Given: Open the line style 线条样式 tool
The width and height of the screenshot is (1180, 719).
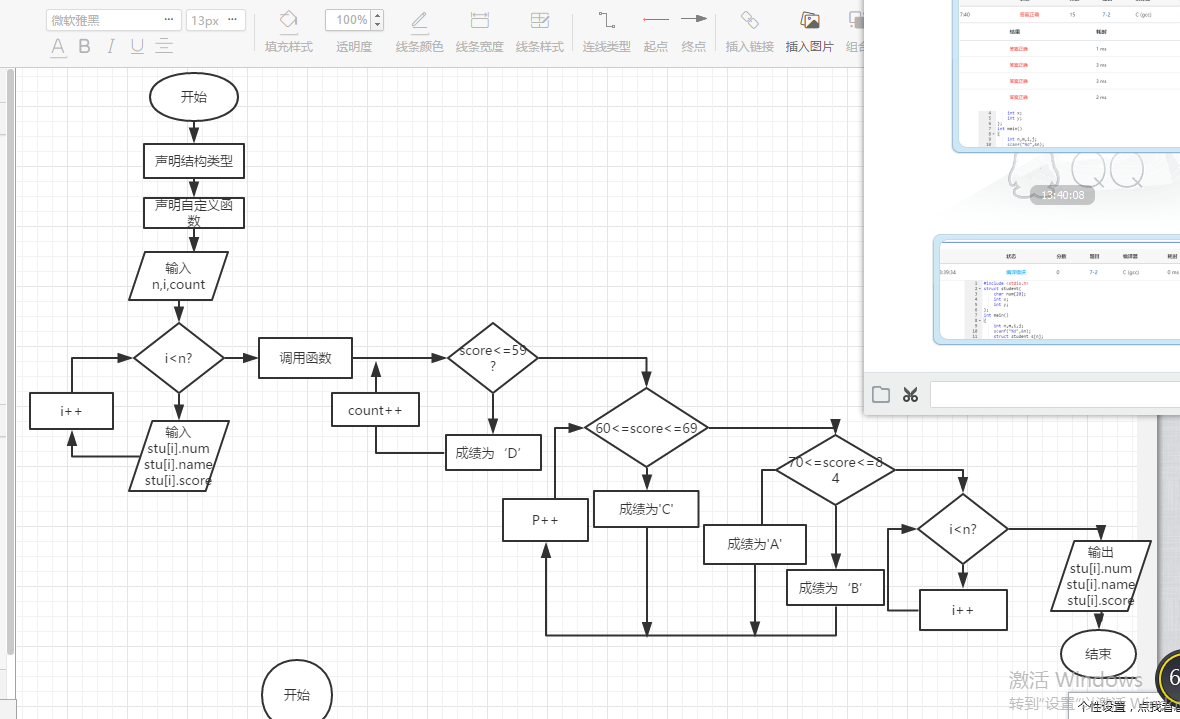Looking at the screenshot, I should (x=540, y=32).
